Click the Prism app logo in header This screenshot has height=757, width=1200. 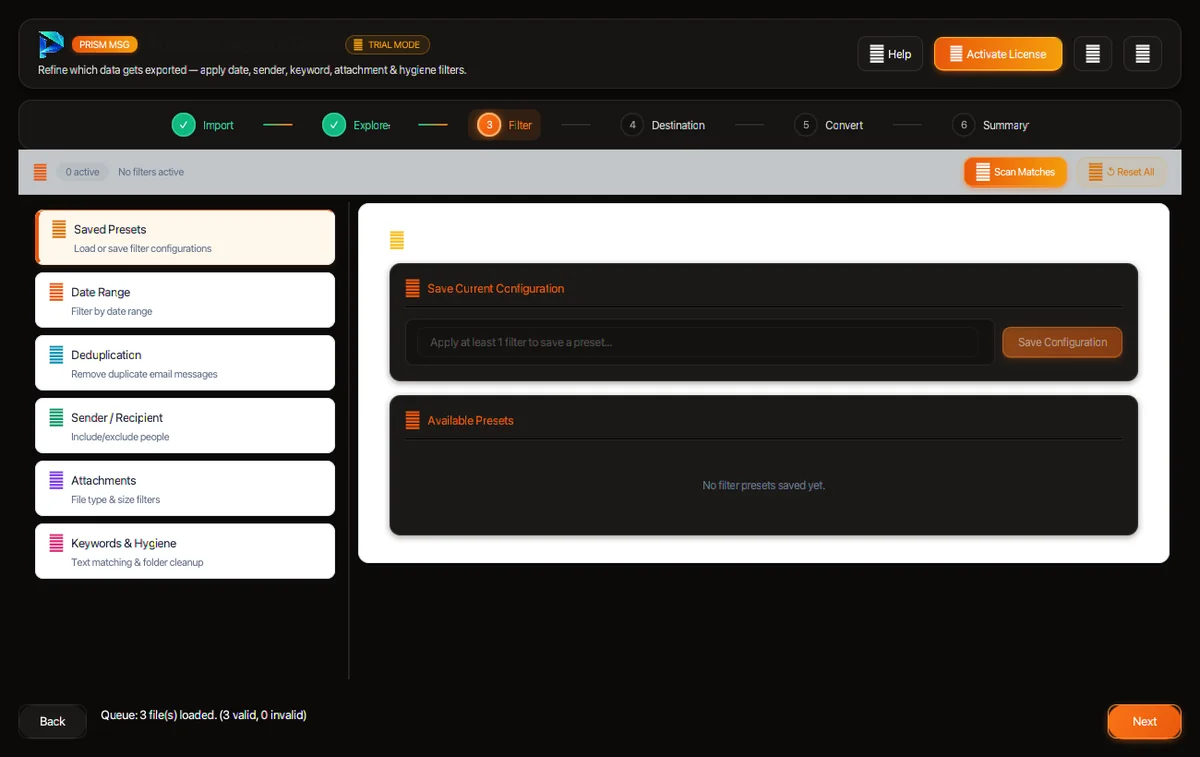51,45
